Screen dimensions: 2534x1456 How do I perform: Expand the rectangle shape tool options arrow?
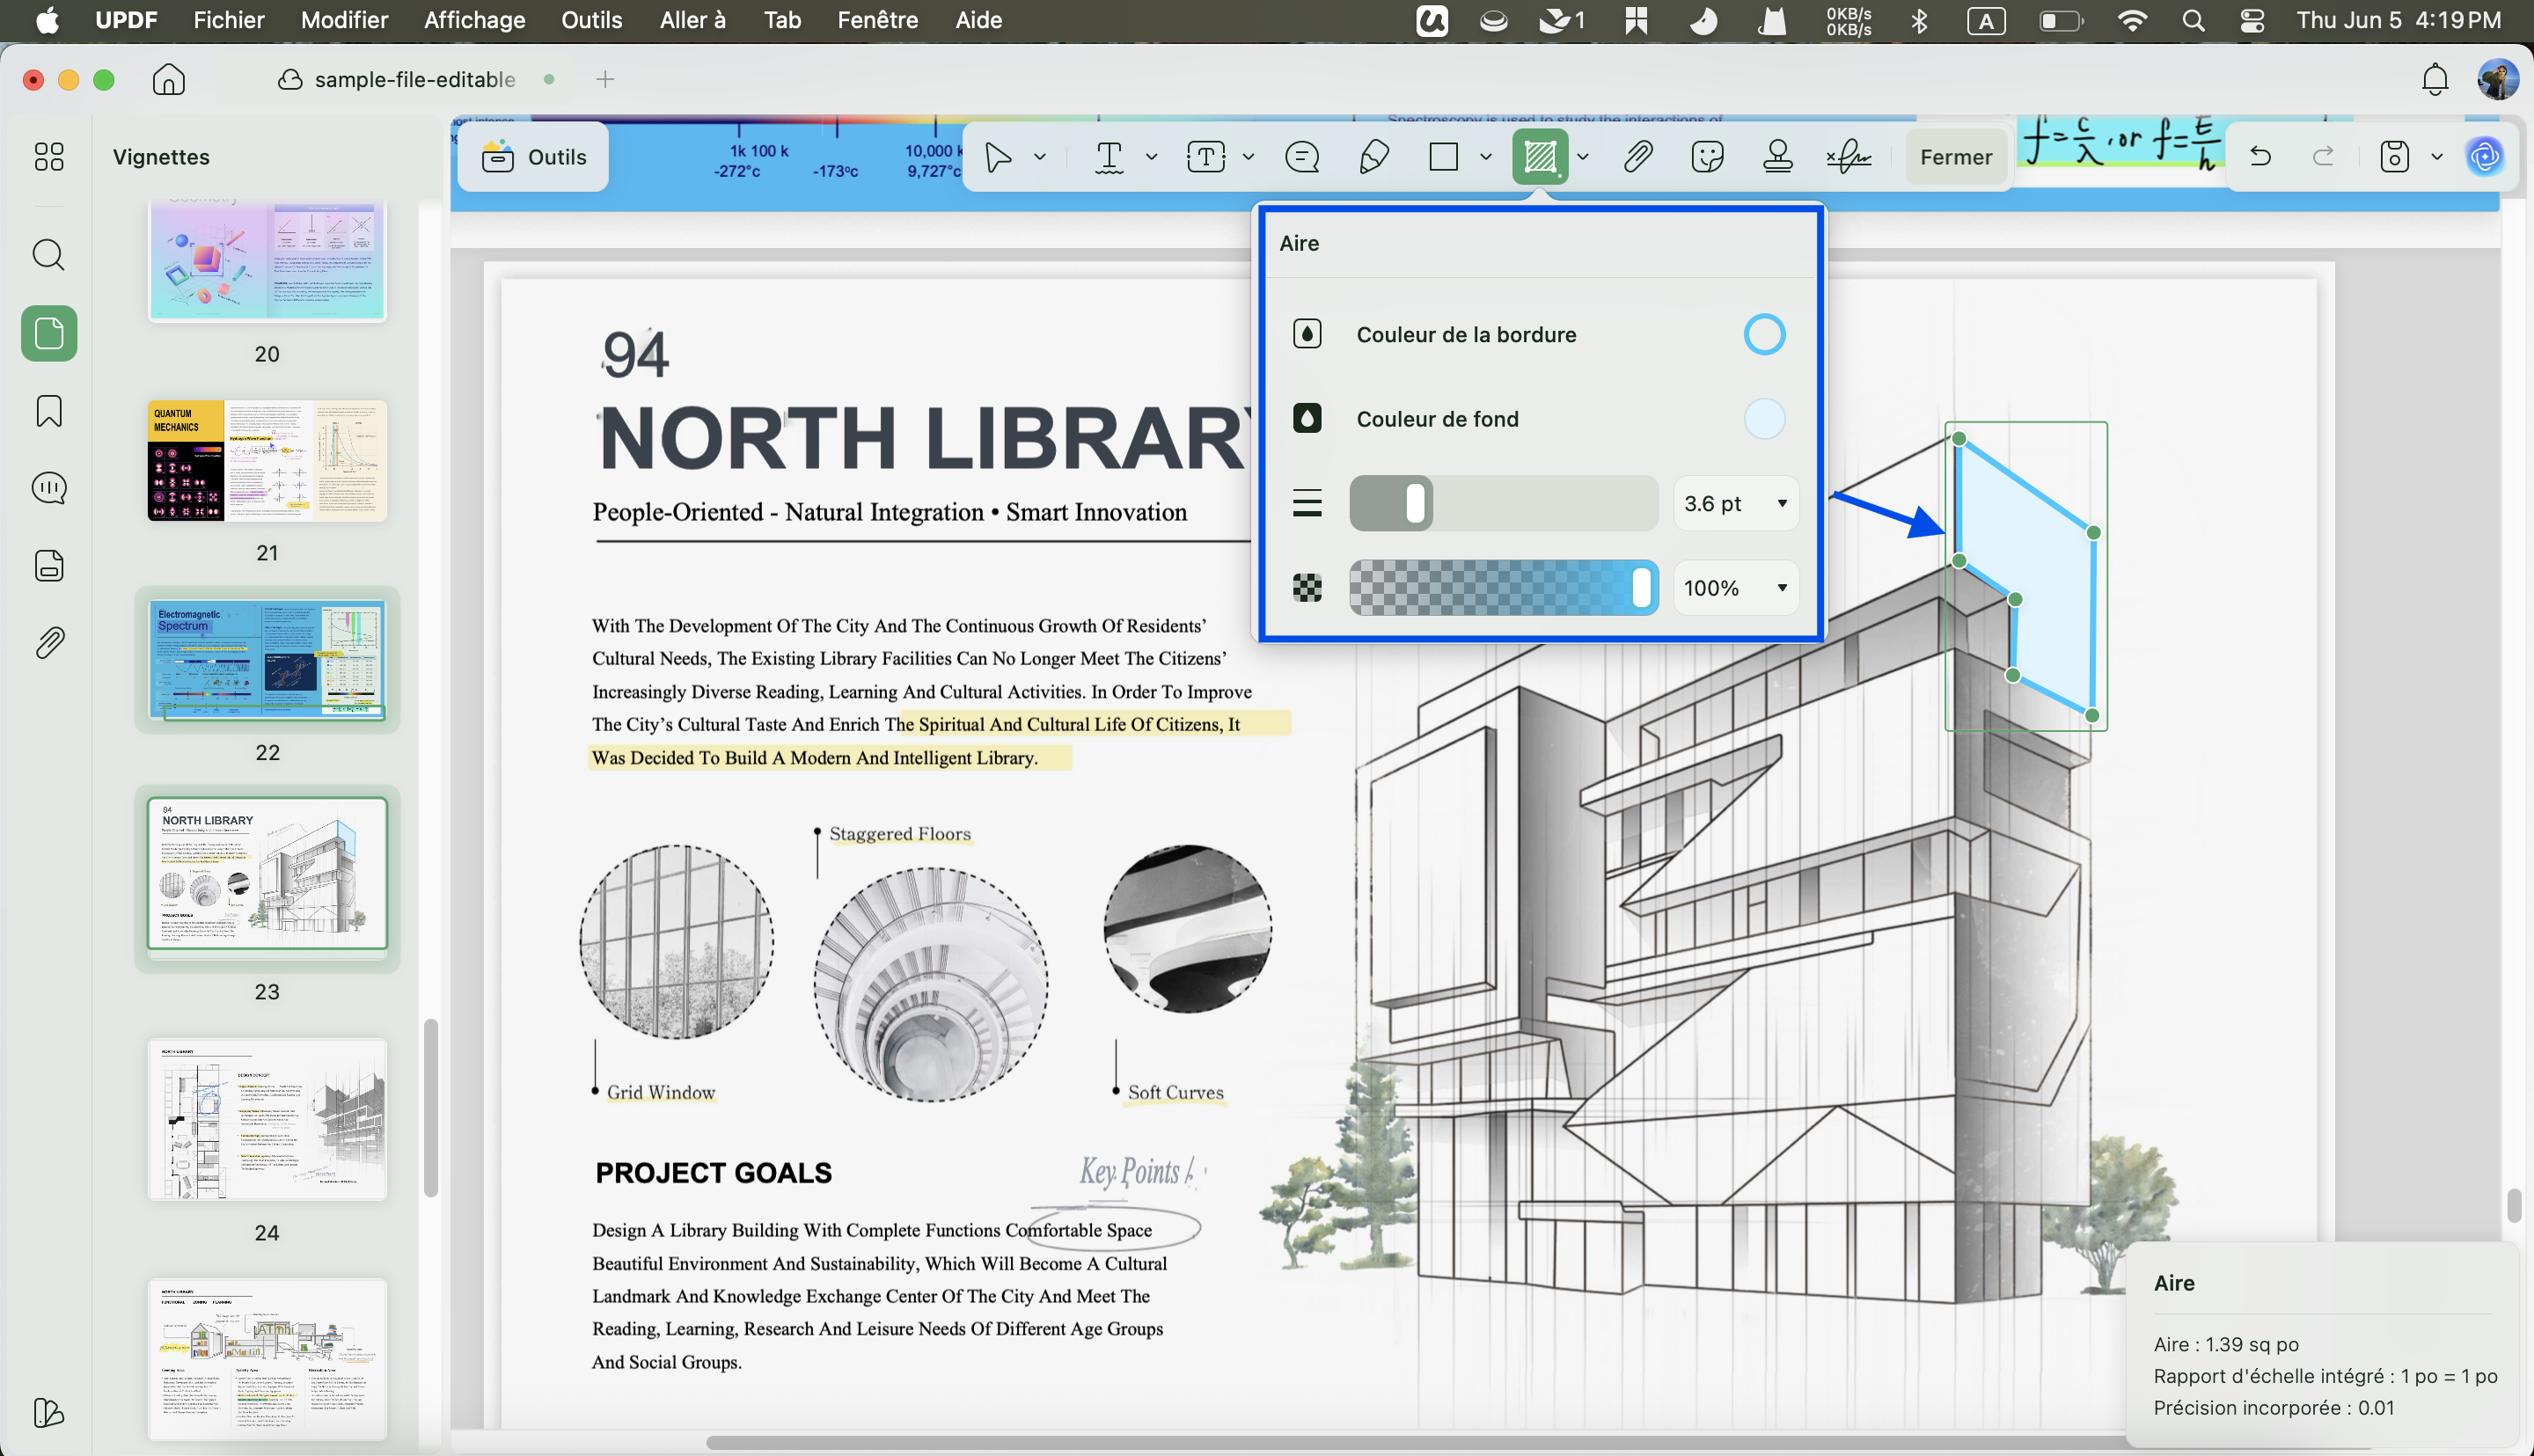pyautogui.click(x=1486, y=157)
